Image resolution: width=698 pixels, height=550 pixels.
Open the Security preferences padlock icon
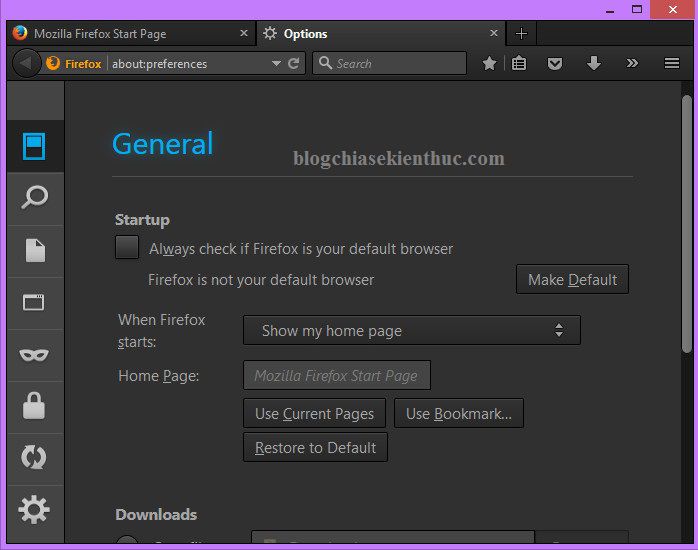point(34,405)
